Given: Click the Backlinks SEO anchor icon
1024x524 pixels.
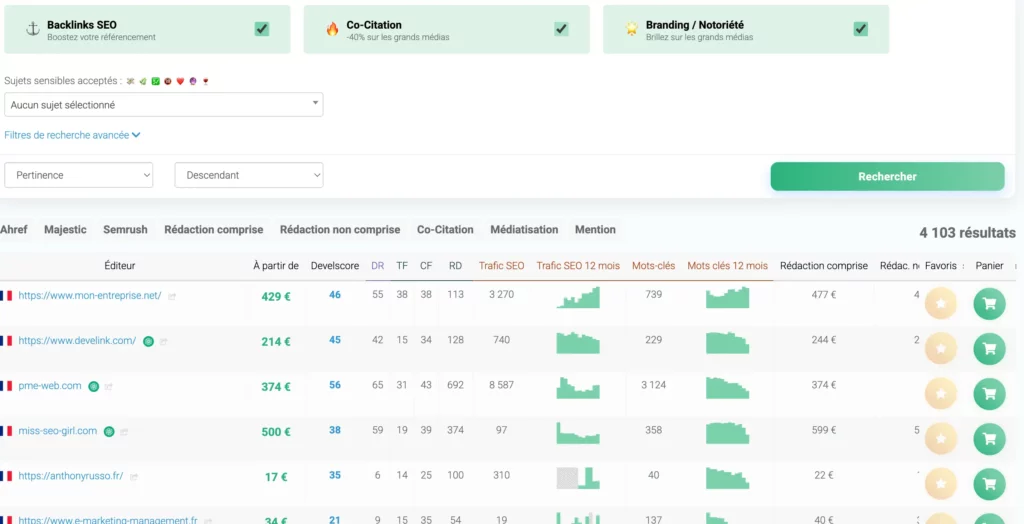Looking at the screenshot, I should 33,29.
